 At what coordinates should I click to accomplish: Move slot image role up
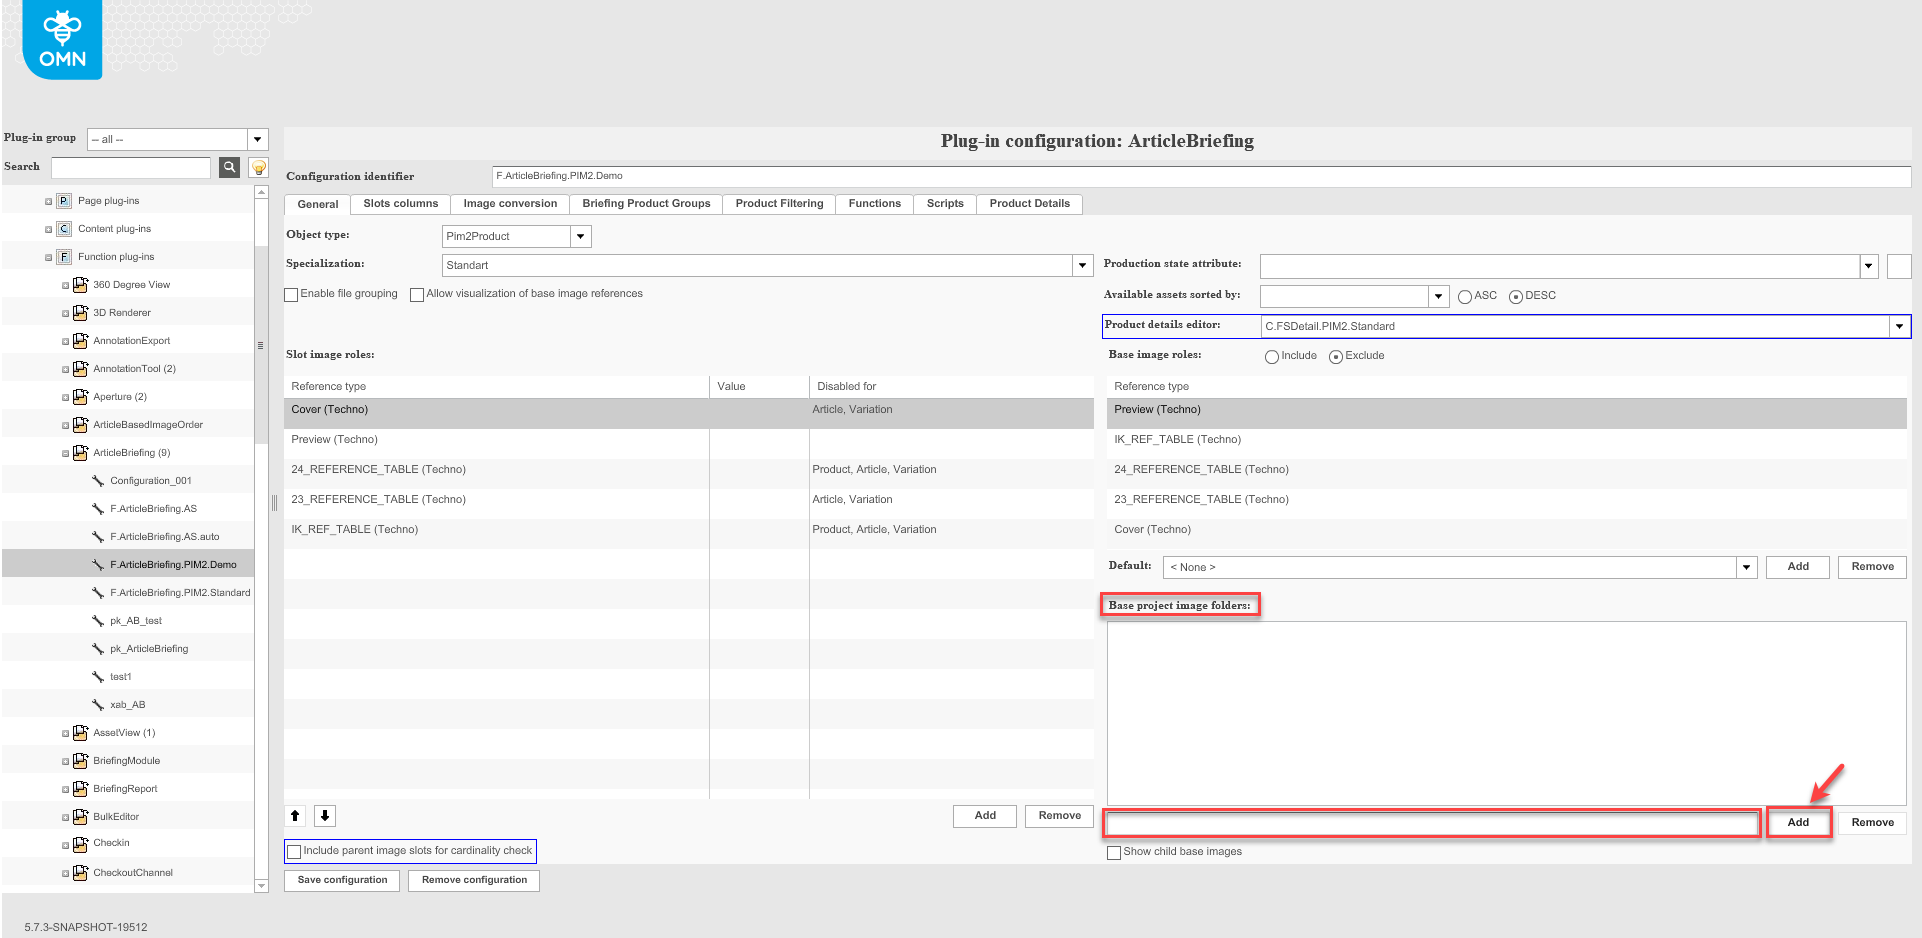(x=295, y=816)
